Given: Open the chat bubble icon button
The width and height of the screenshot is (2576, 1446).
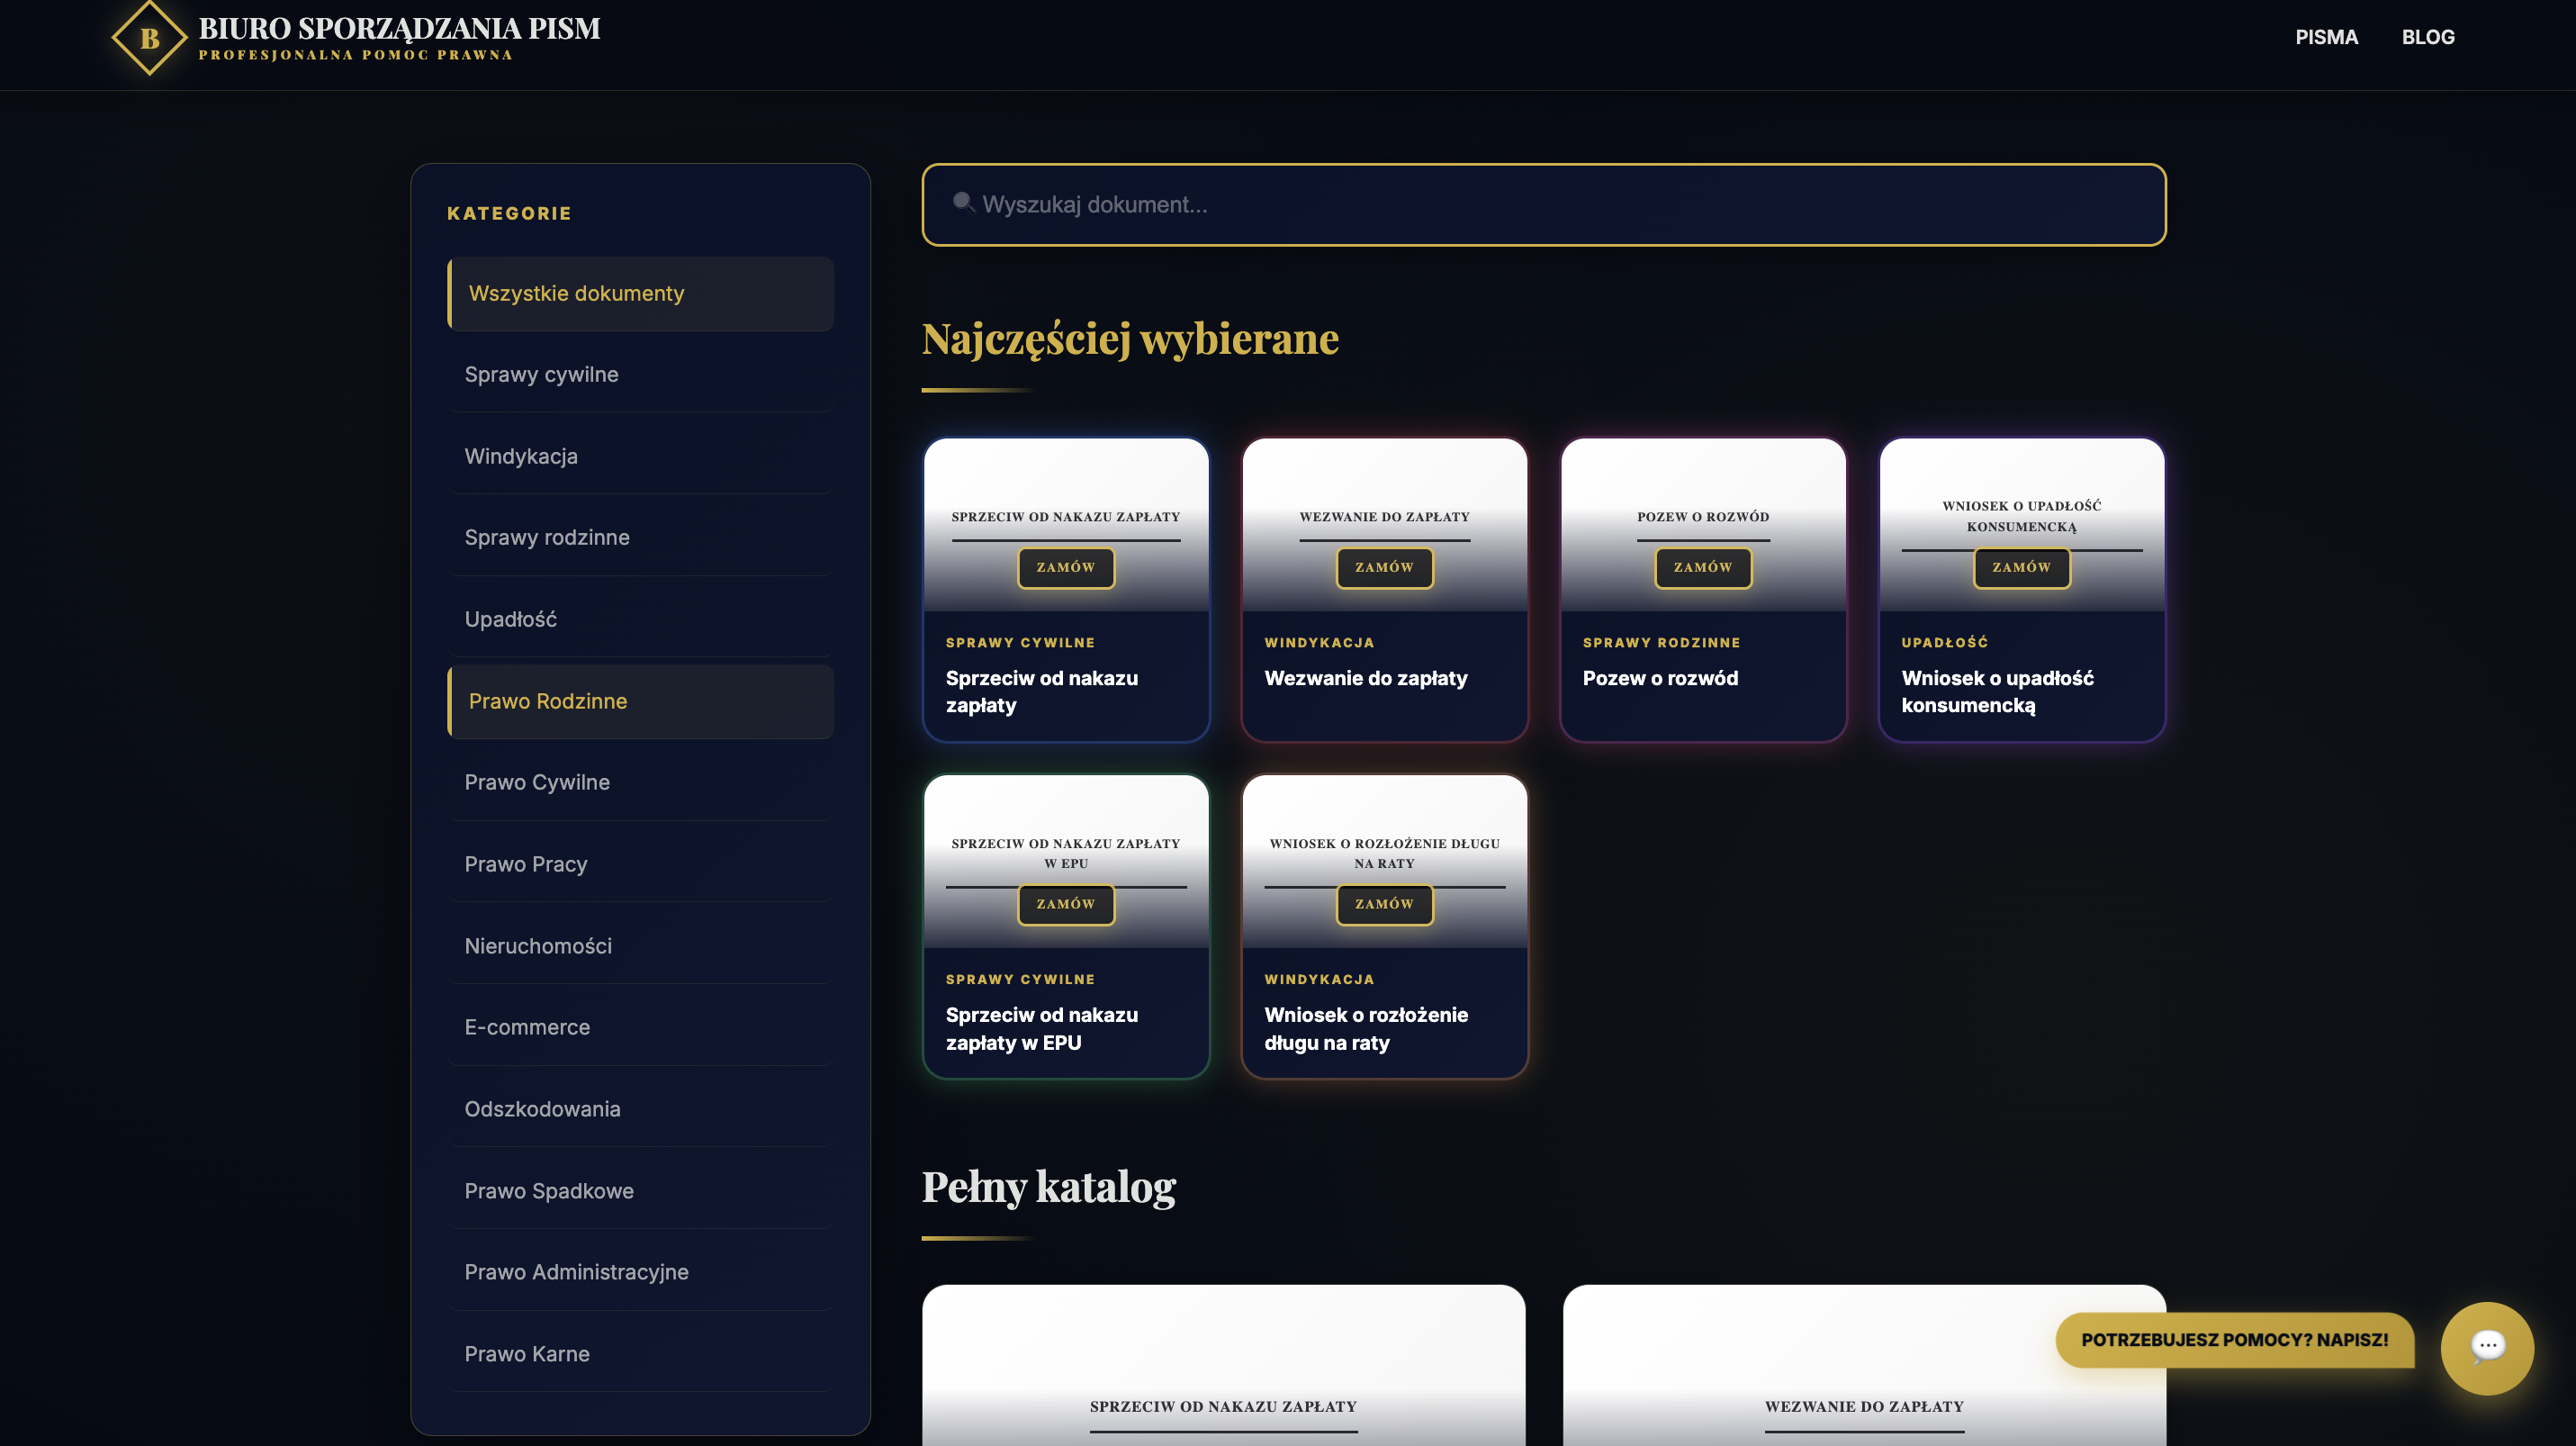Looking at the screenshot, I should tap(2486, 1347).
